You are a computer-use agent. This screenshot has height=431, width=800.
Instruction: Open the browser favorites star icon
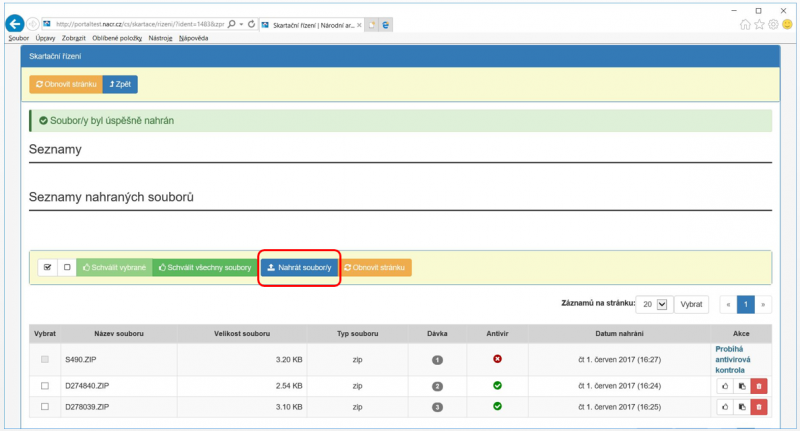tap(759, 24)
